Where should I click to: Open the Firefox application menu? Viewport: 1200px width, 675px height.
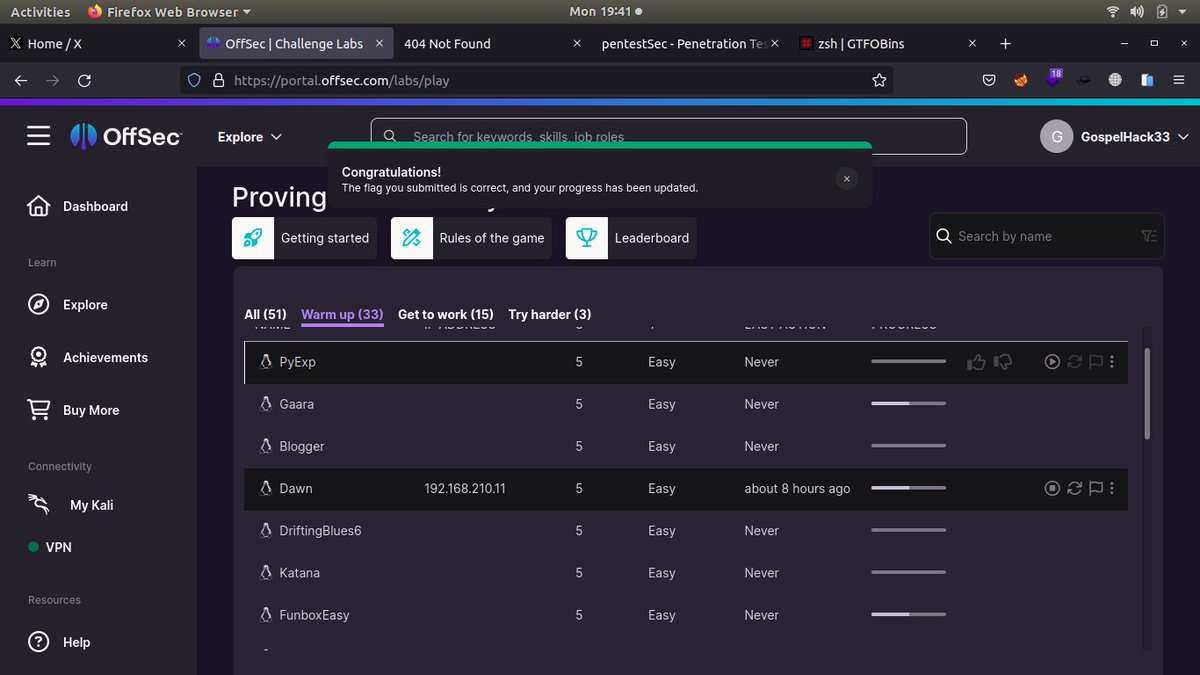tap(1179, 80)
